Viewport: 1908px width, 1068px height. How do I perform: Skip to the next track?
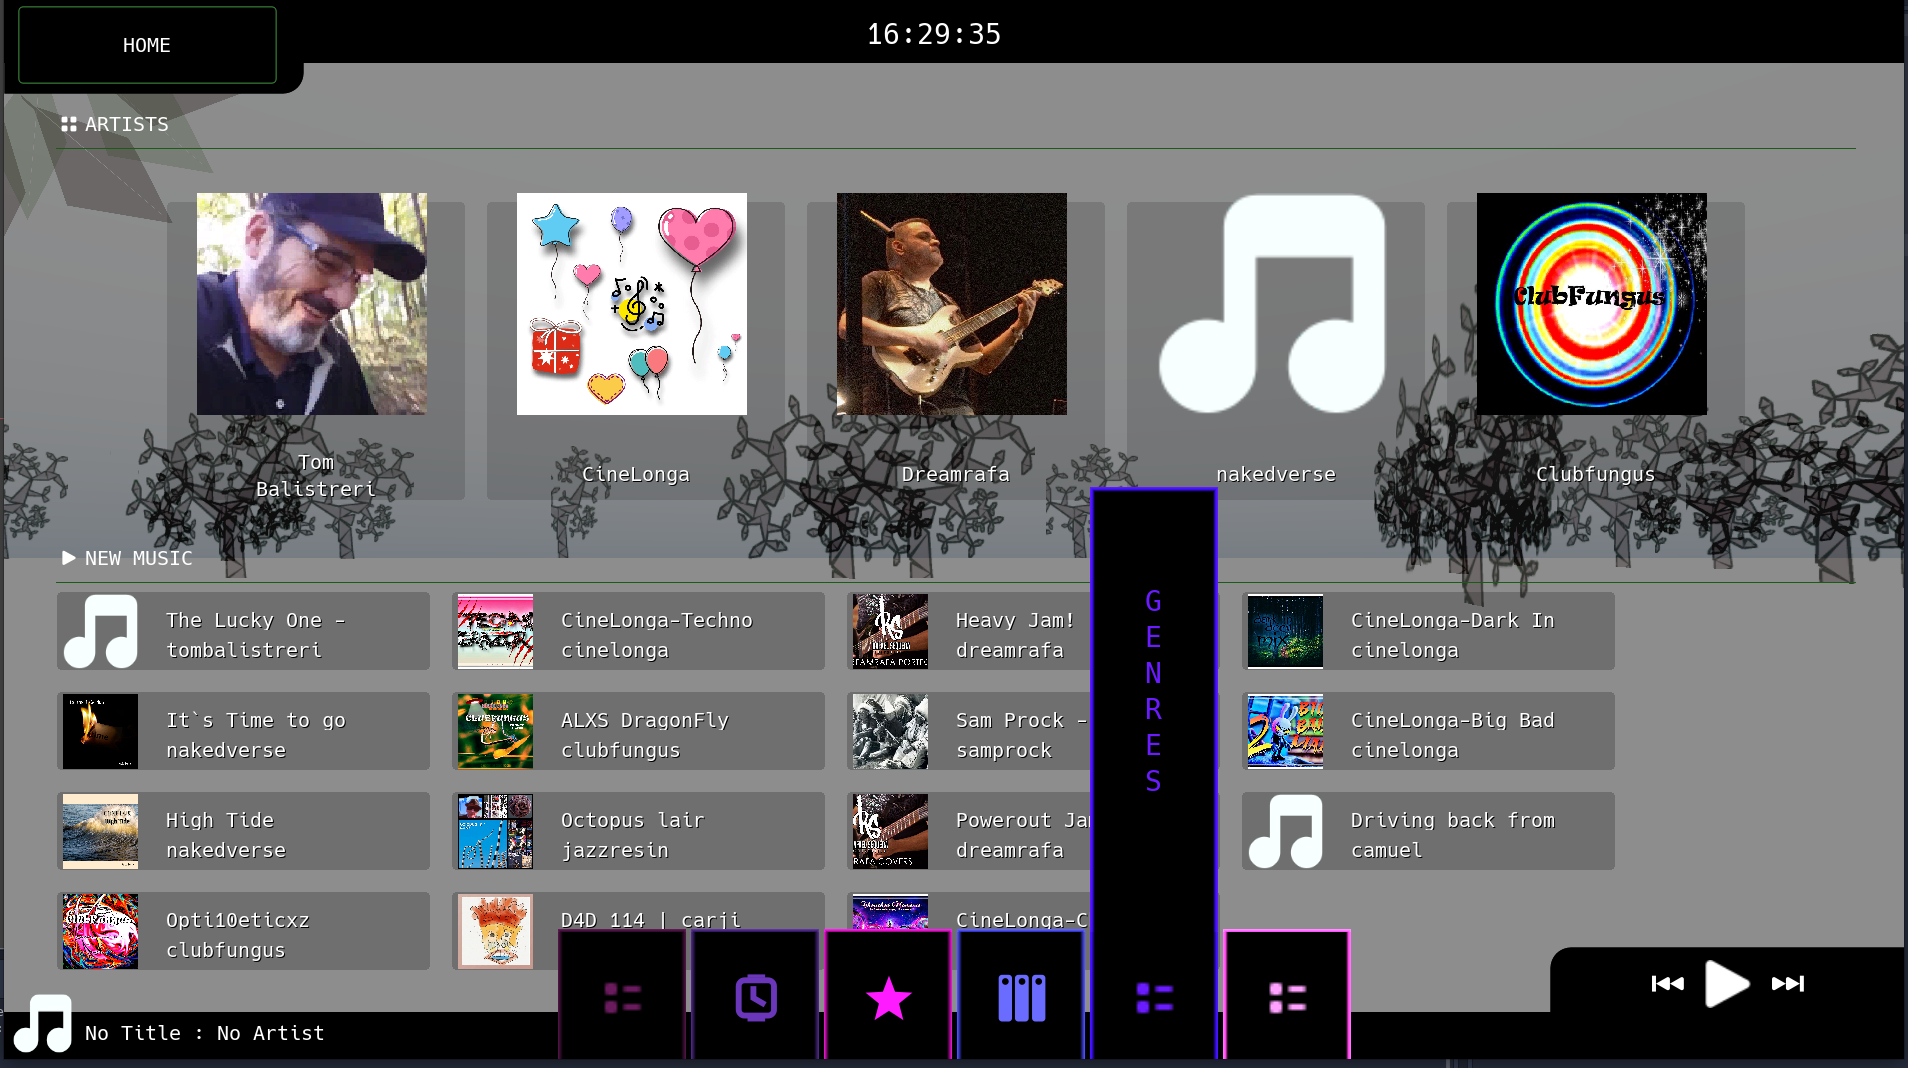(1787, 984)
